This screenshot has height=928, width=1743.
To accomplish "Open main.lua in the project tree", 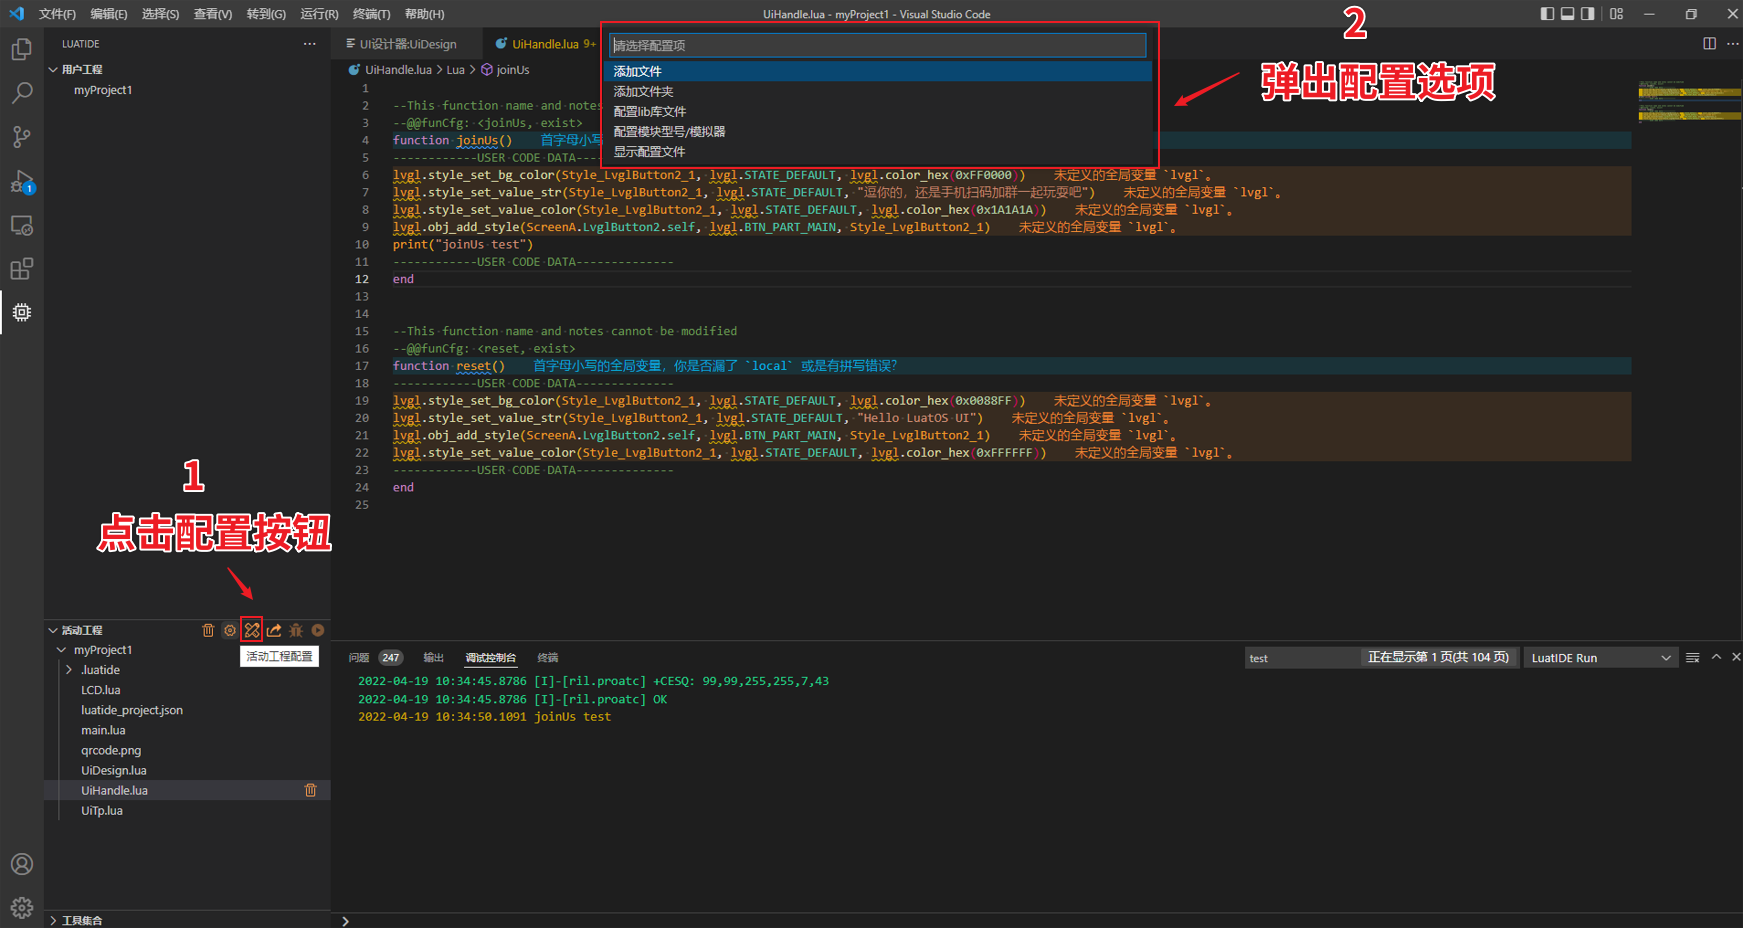I will pos(103,730).
